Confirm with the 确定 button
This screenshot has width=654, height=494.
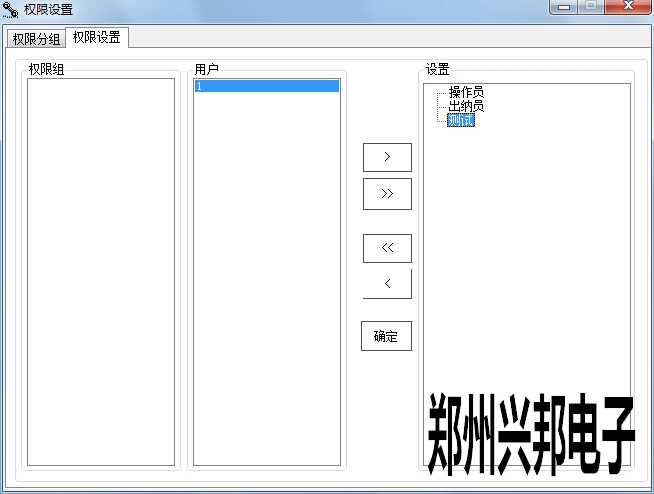(386, 336)
